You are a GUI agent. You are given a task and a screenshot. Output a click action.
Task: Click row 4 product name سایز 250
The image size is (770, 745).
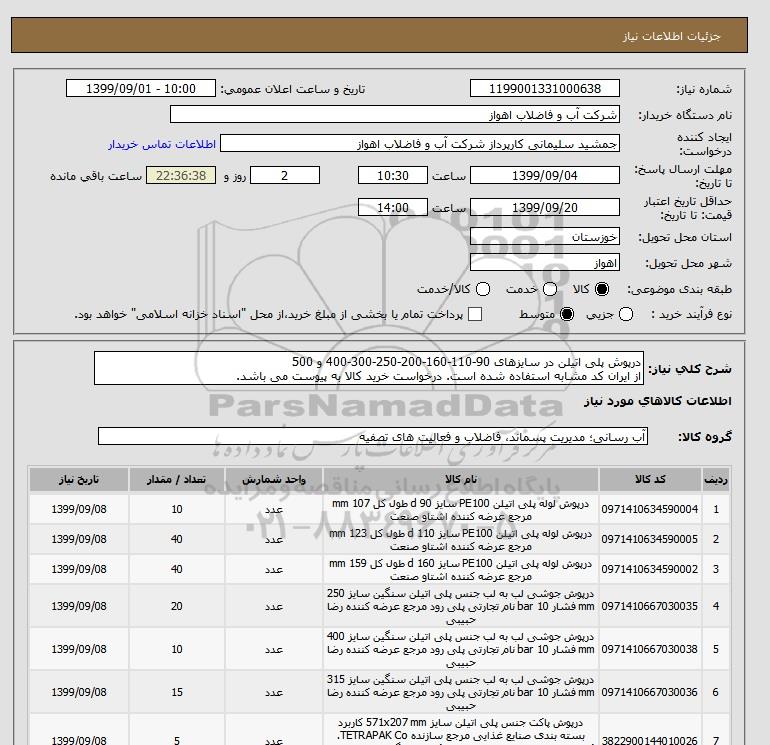[x=461, y=607]
